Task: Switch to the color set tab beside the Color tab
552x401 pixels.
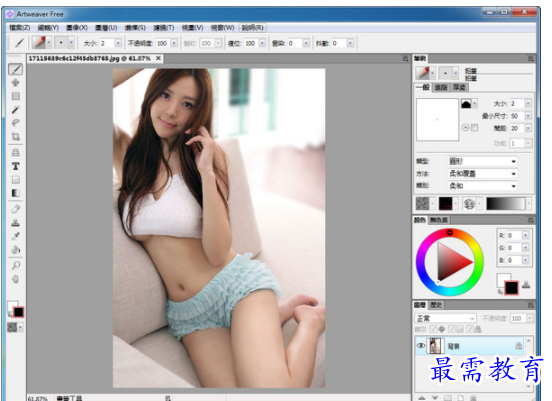Action: (438, 220)
